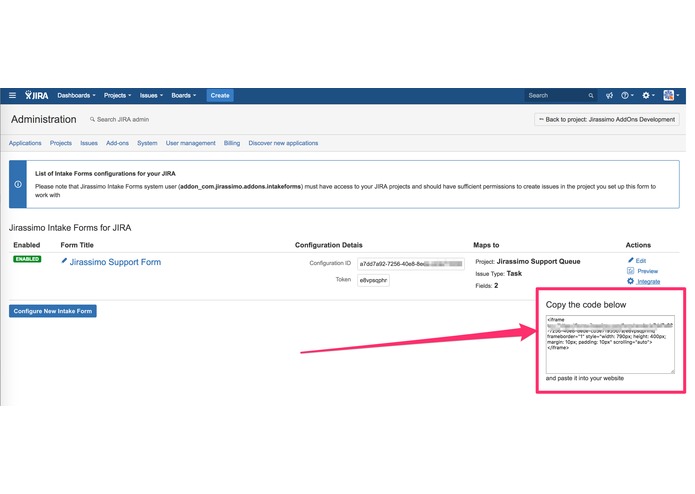Open the Add-ons admin tab

[117, 143]
